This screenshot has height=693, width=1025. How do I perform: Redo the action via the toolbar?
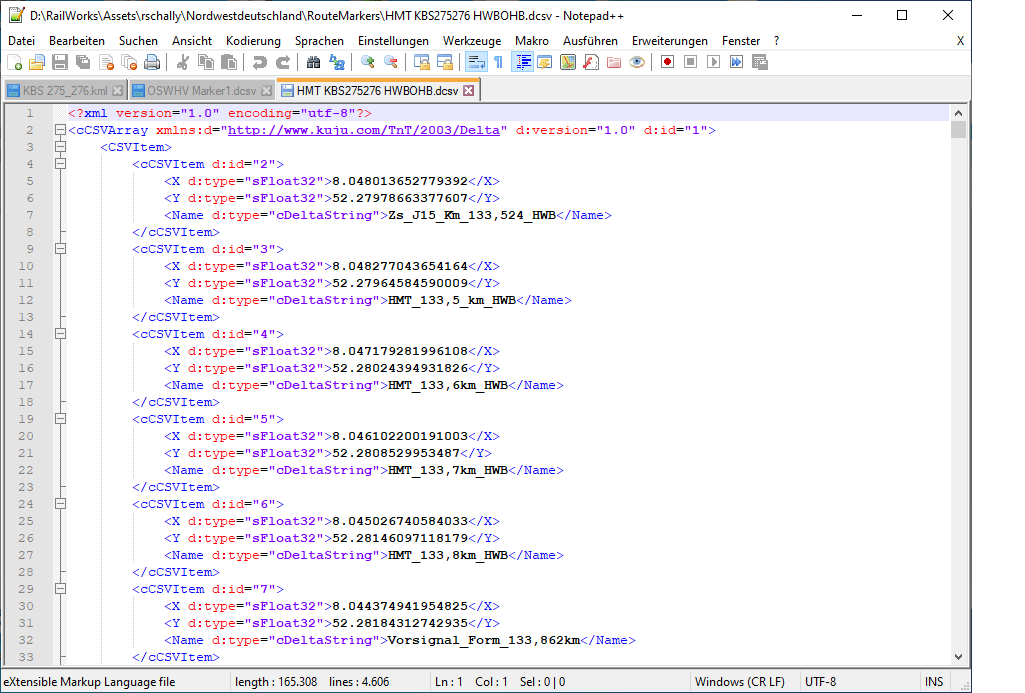[282, 62]
